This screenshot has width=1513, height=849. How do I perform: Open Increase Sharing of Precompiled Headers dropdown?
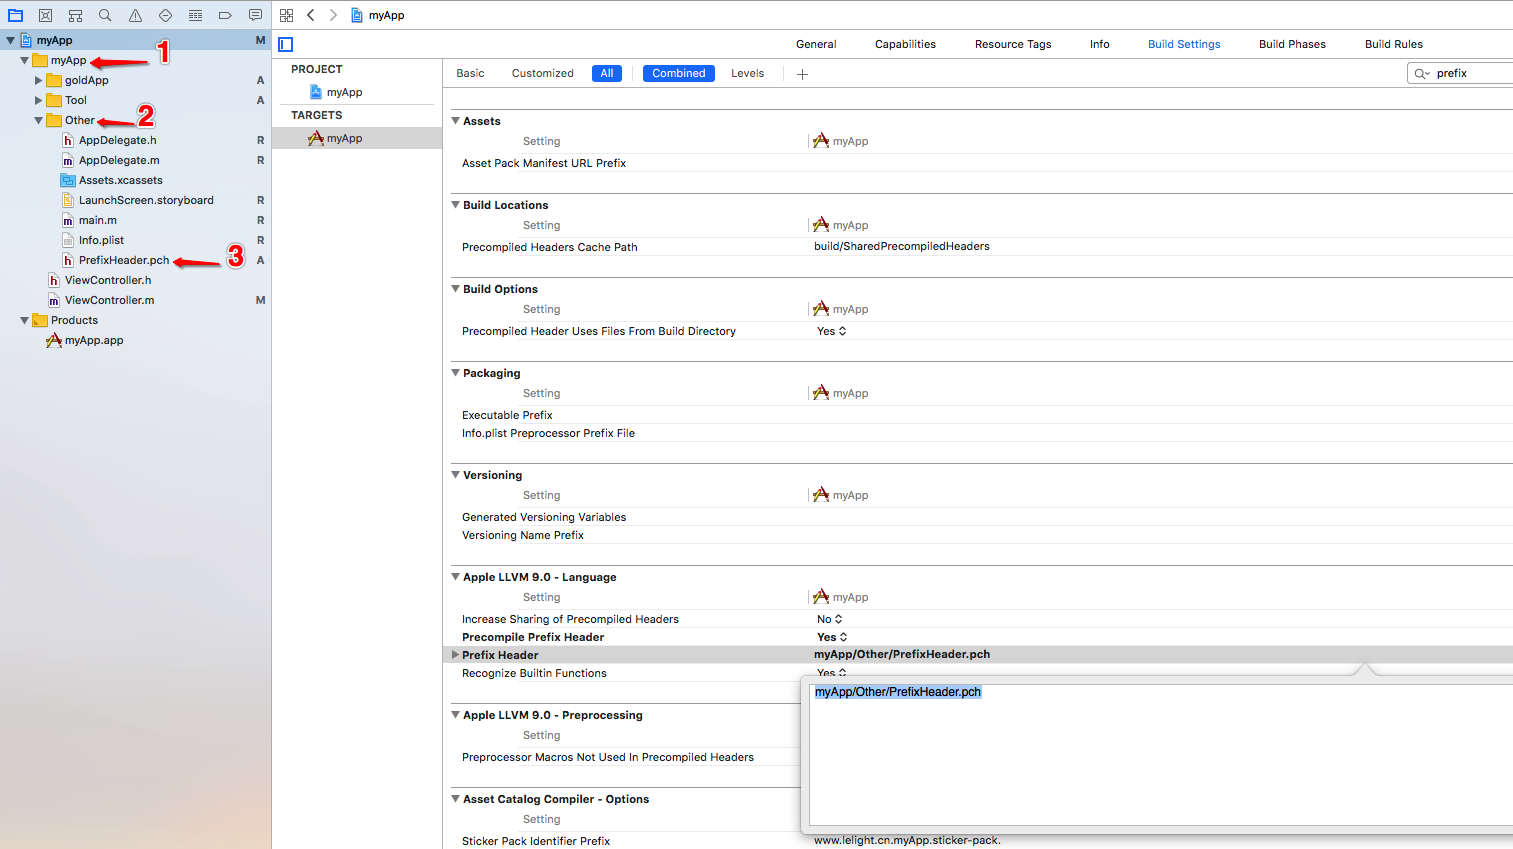click(830, 619)
